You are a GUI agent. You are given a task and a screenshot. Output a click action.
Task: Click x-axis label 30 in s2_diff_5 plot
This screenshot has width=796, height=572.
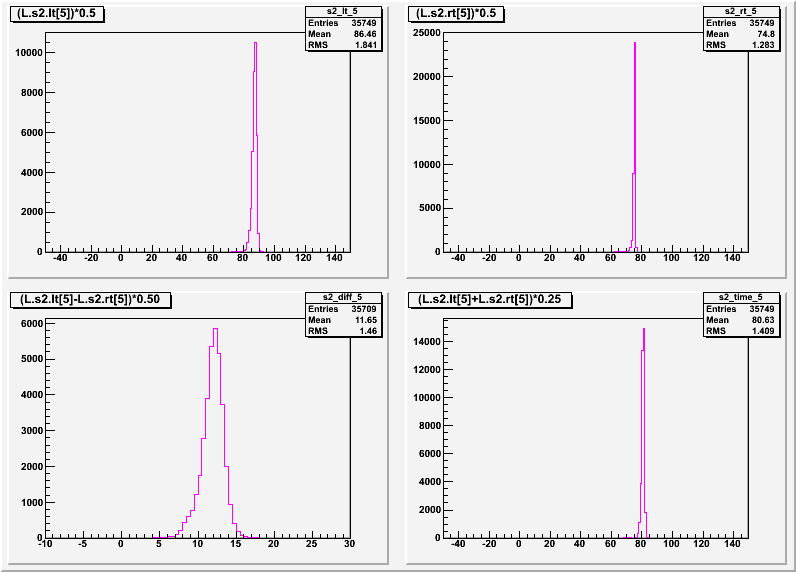tap(349, 544)
